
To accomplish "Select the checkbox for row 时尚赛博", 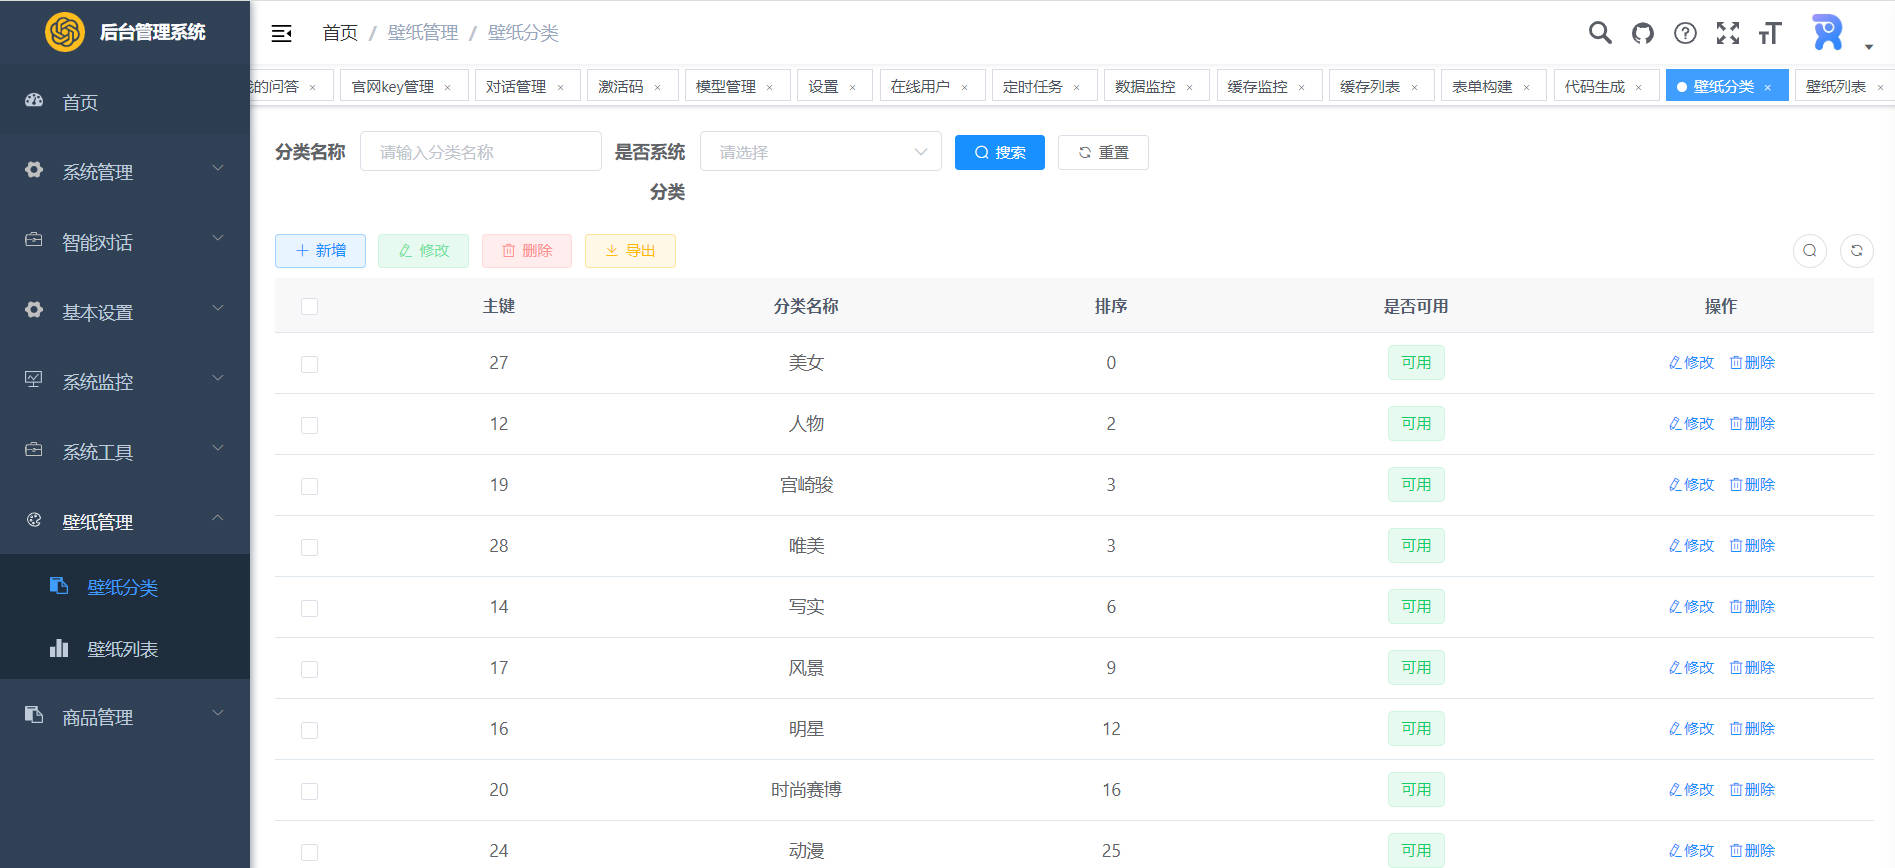I will coord(309,791).
